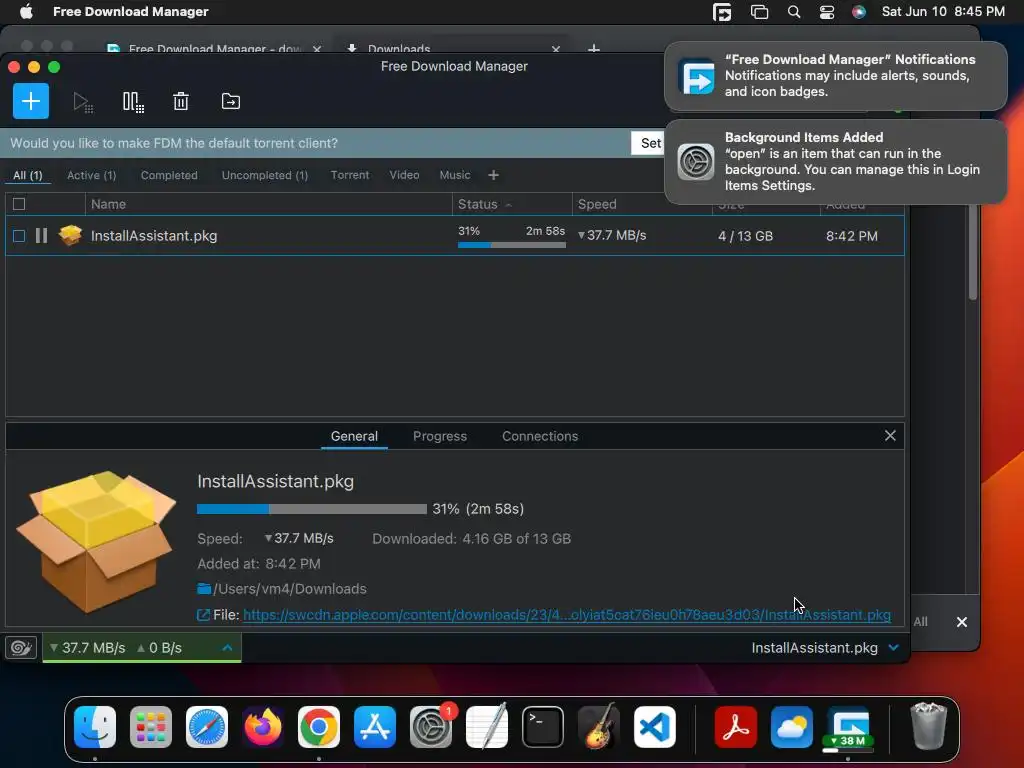The width and height of the screenshot is (1024, 768).
Task: Open Control Center in menu bar
Action: (827, 12)
